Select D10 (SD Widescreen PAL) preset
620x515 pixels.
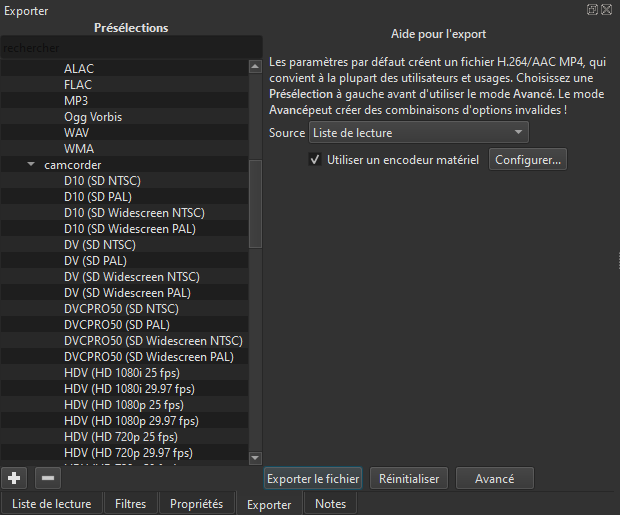pyautogui.click(x=125, y=229)
